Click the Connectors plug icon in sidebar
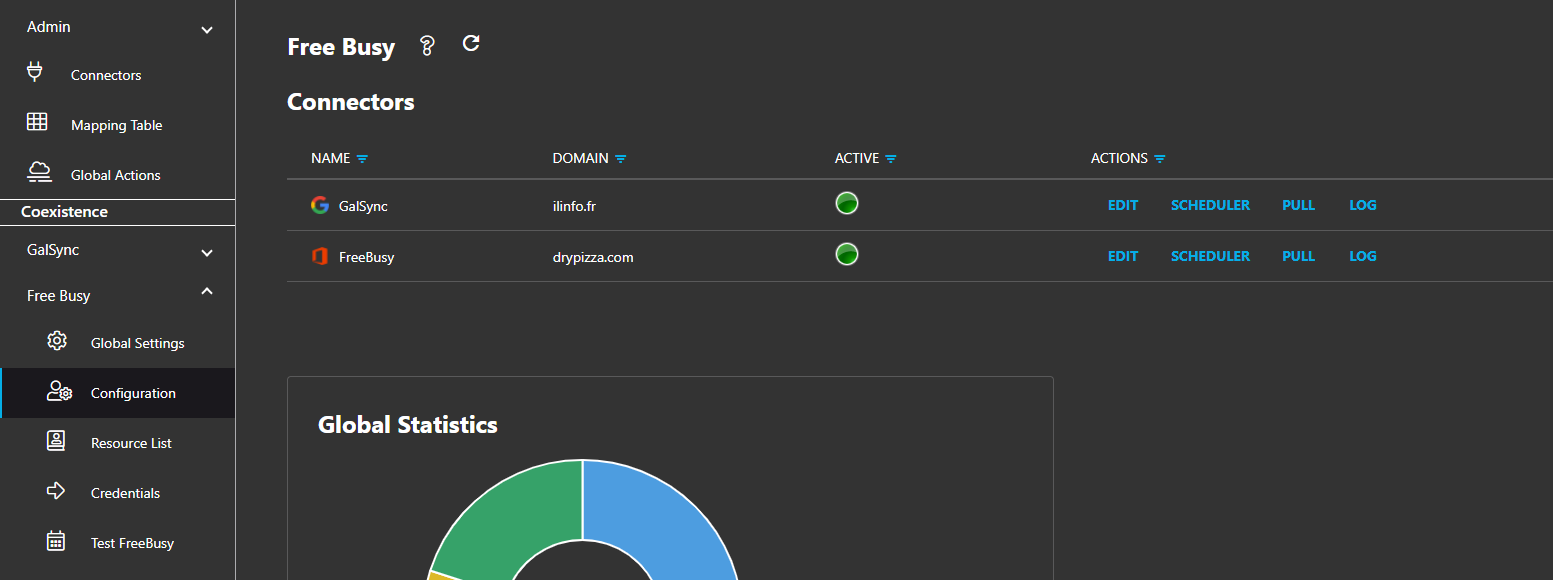The width and height of the screenshot is (1553, 580). click(x=36, y=72)
